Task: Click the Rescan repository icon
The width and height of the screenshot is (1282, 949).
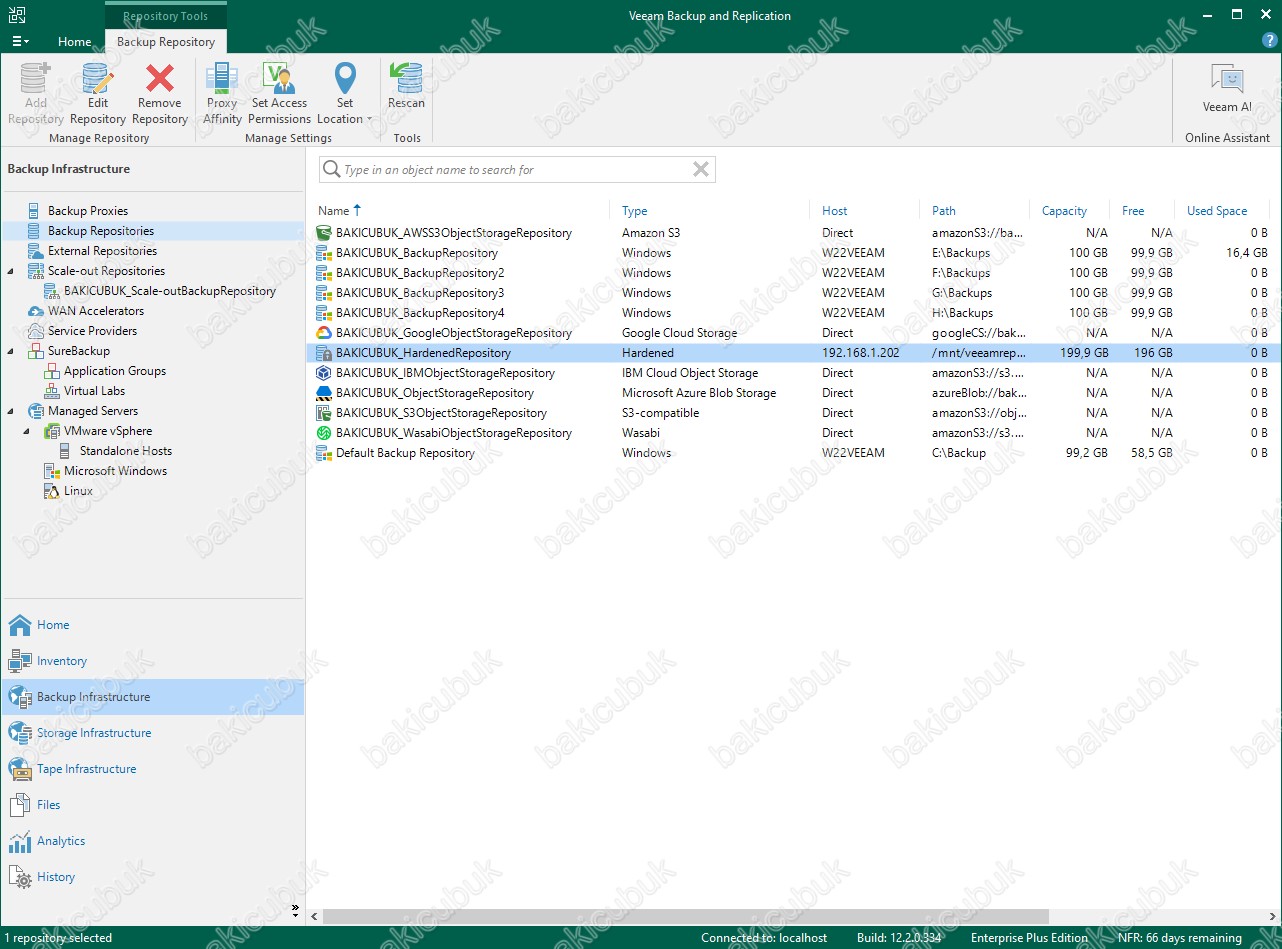Action: pos(406,78)
